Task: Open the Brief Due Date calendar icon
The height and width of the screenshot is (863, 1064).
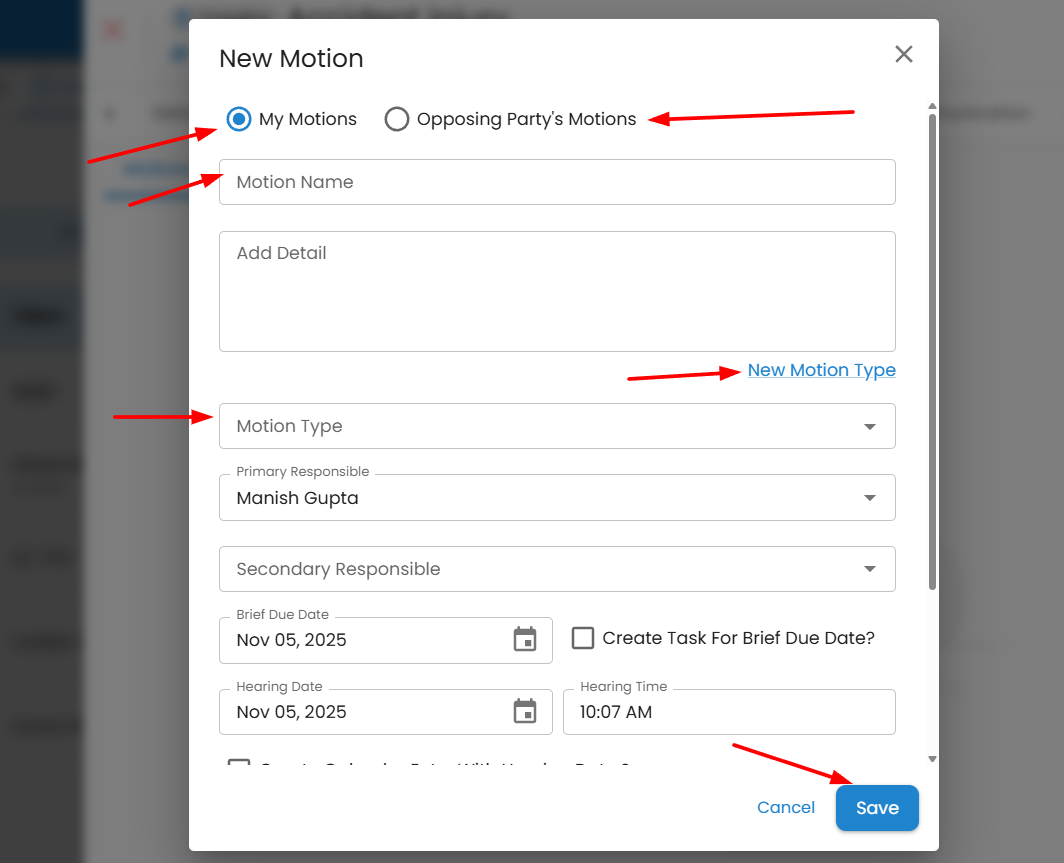Action: 525,640
